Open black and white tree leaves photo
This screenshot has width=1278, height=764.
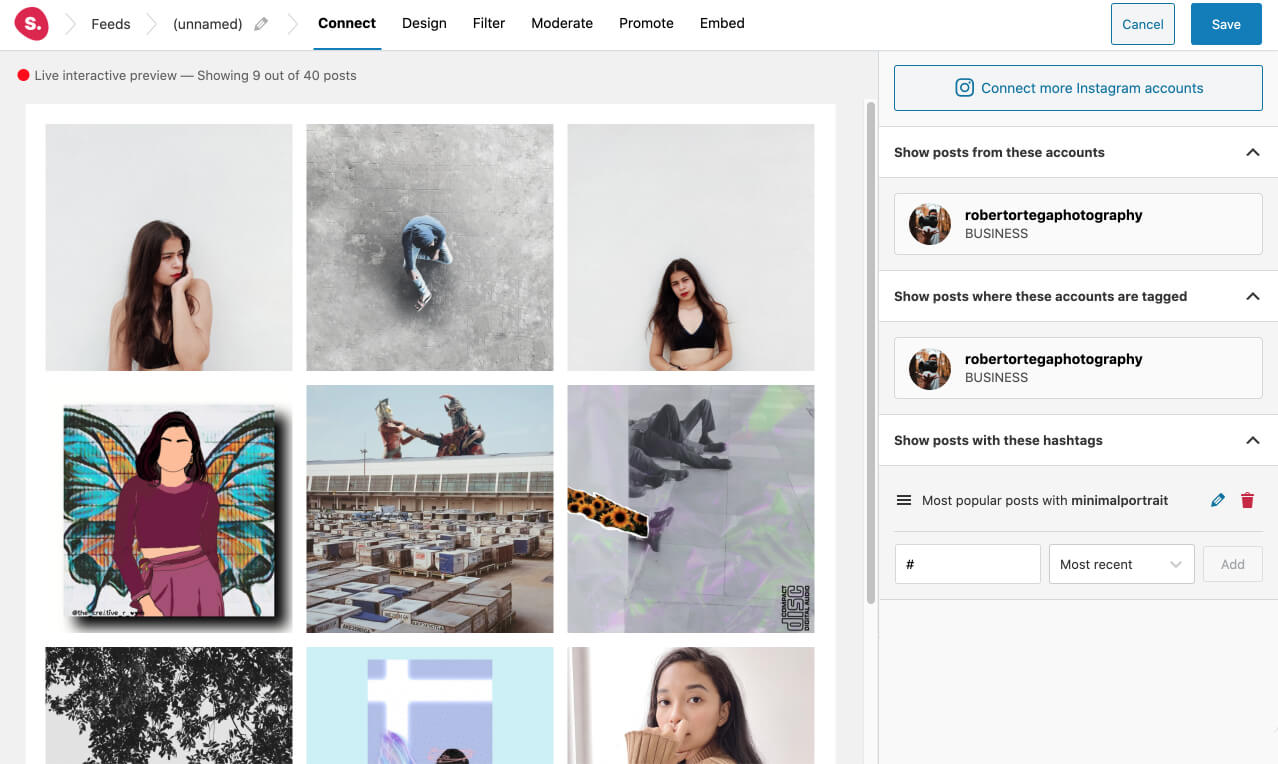point(169,705)
